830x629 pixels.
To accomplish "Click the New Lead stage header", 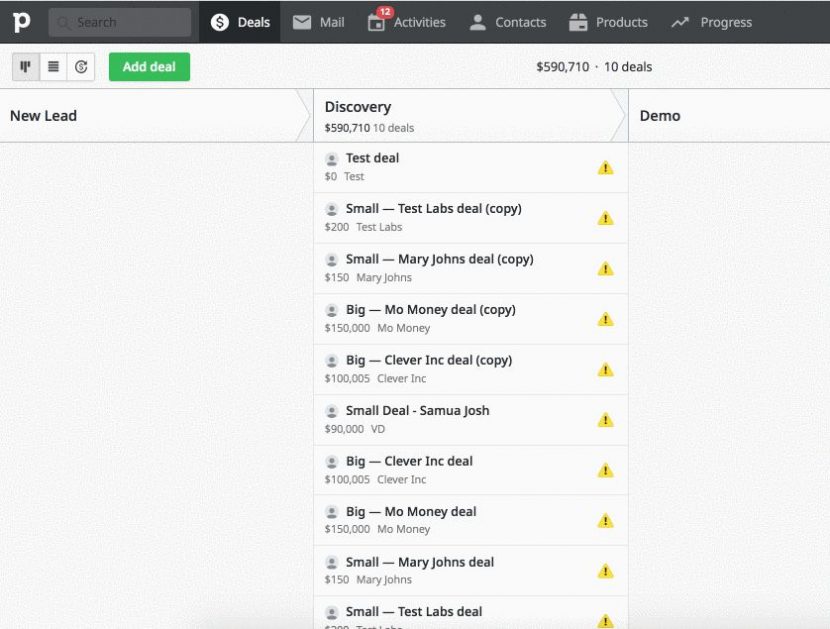I will [x=43, y=115].
